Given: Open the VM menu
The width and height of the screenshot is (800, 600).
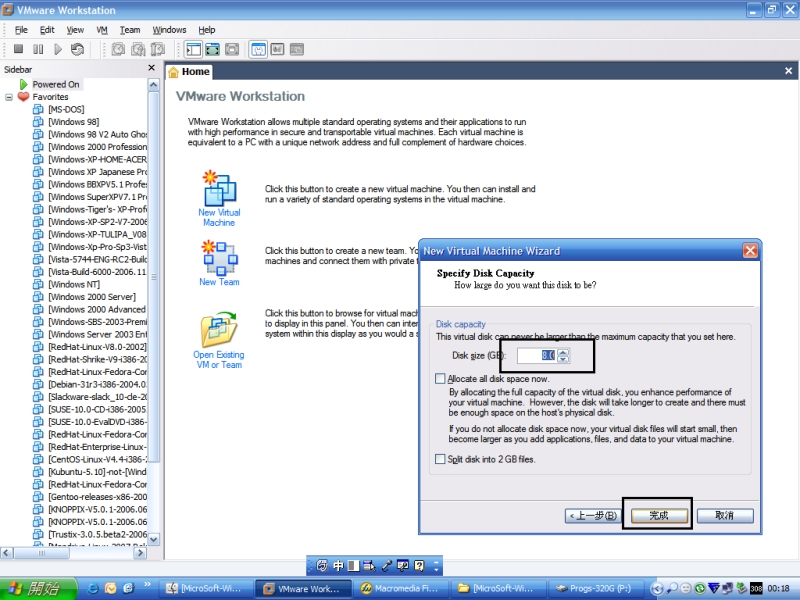Looking at the screenshot, I should [x=102, y=30].
